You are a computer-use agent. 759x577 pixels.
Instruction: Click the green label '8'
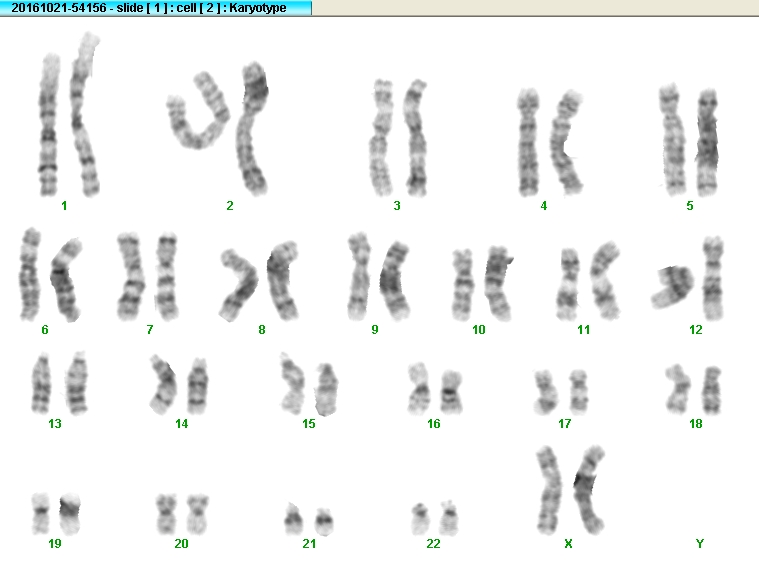pyautogui.click(x=262, y=330)
